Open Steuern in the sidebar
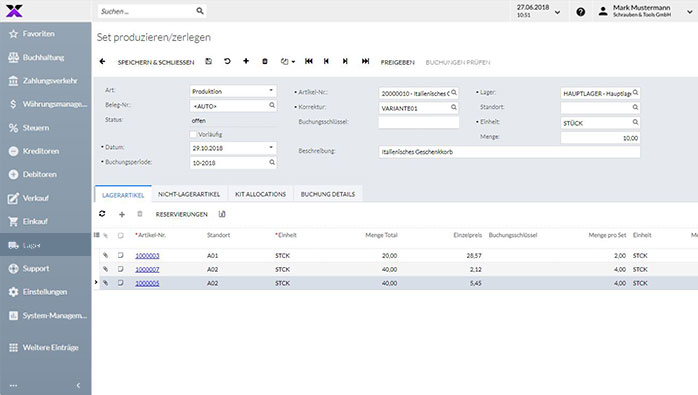This screenshot has width=698, height=395. [45, 128]
